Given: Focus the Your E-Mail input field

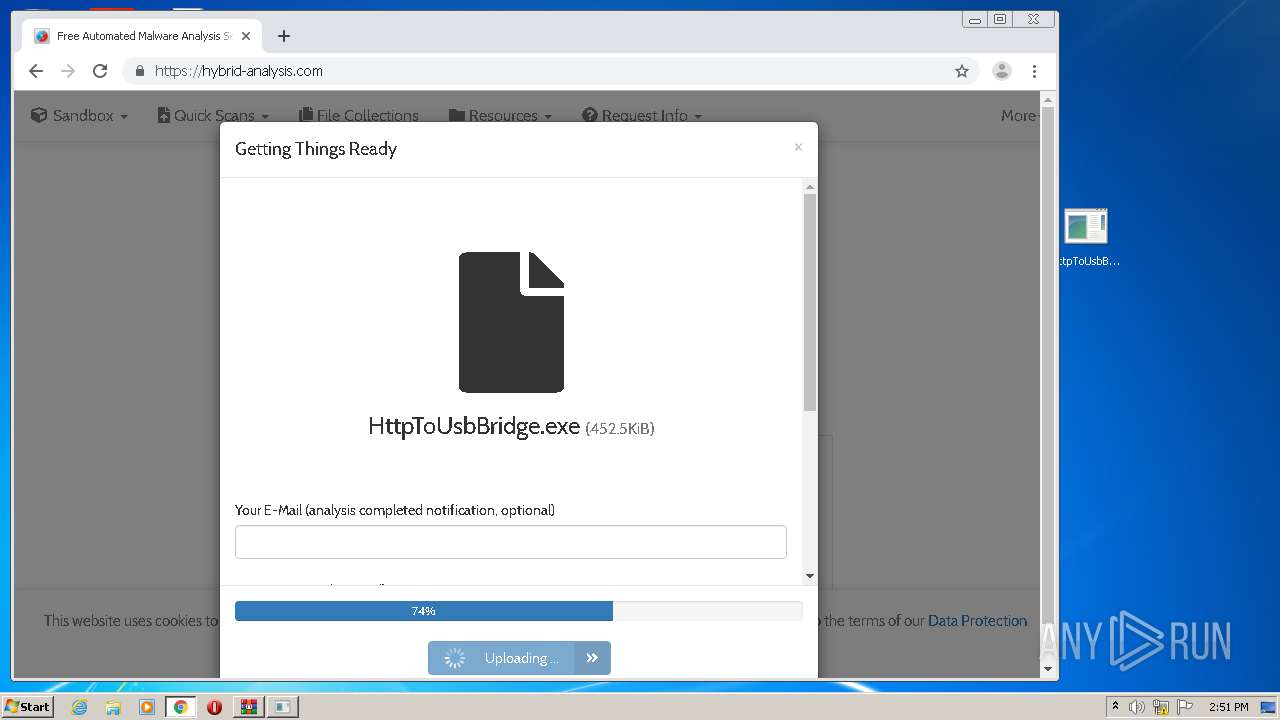Looking at the screenshot, I should [511, 542].
